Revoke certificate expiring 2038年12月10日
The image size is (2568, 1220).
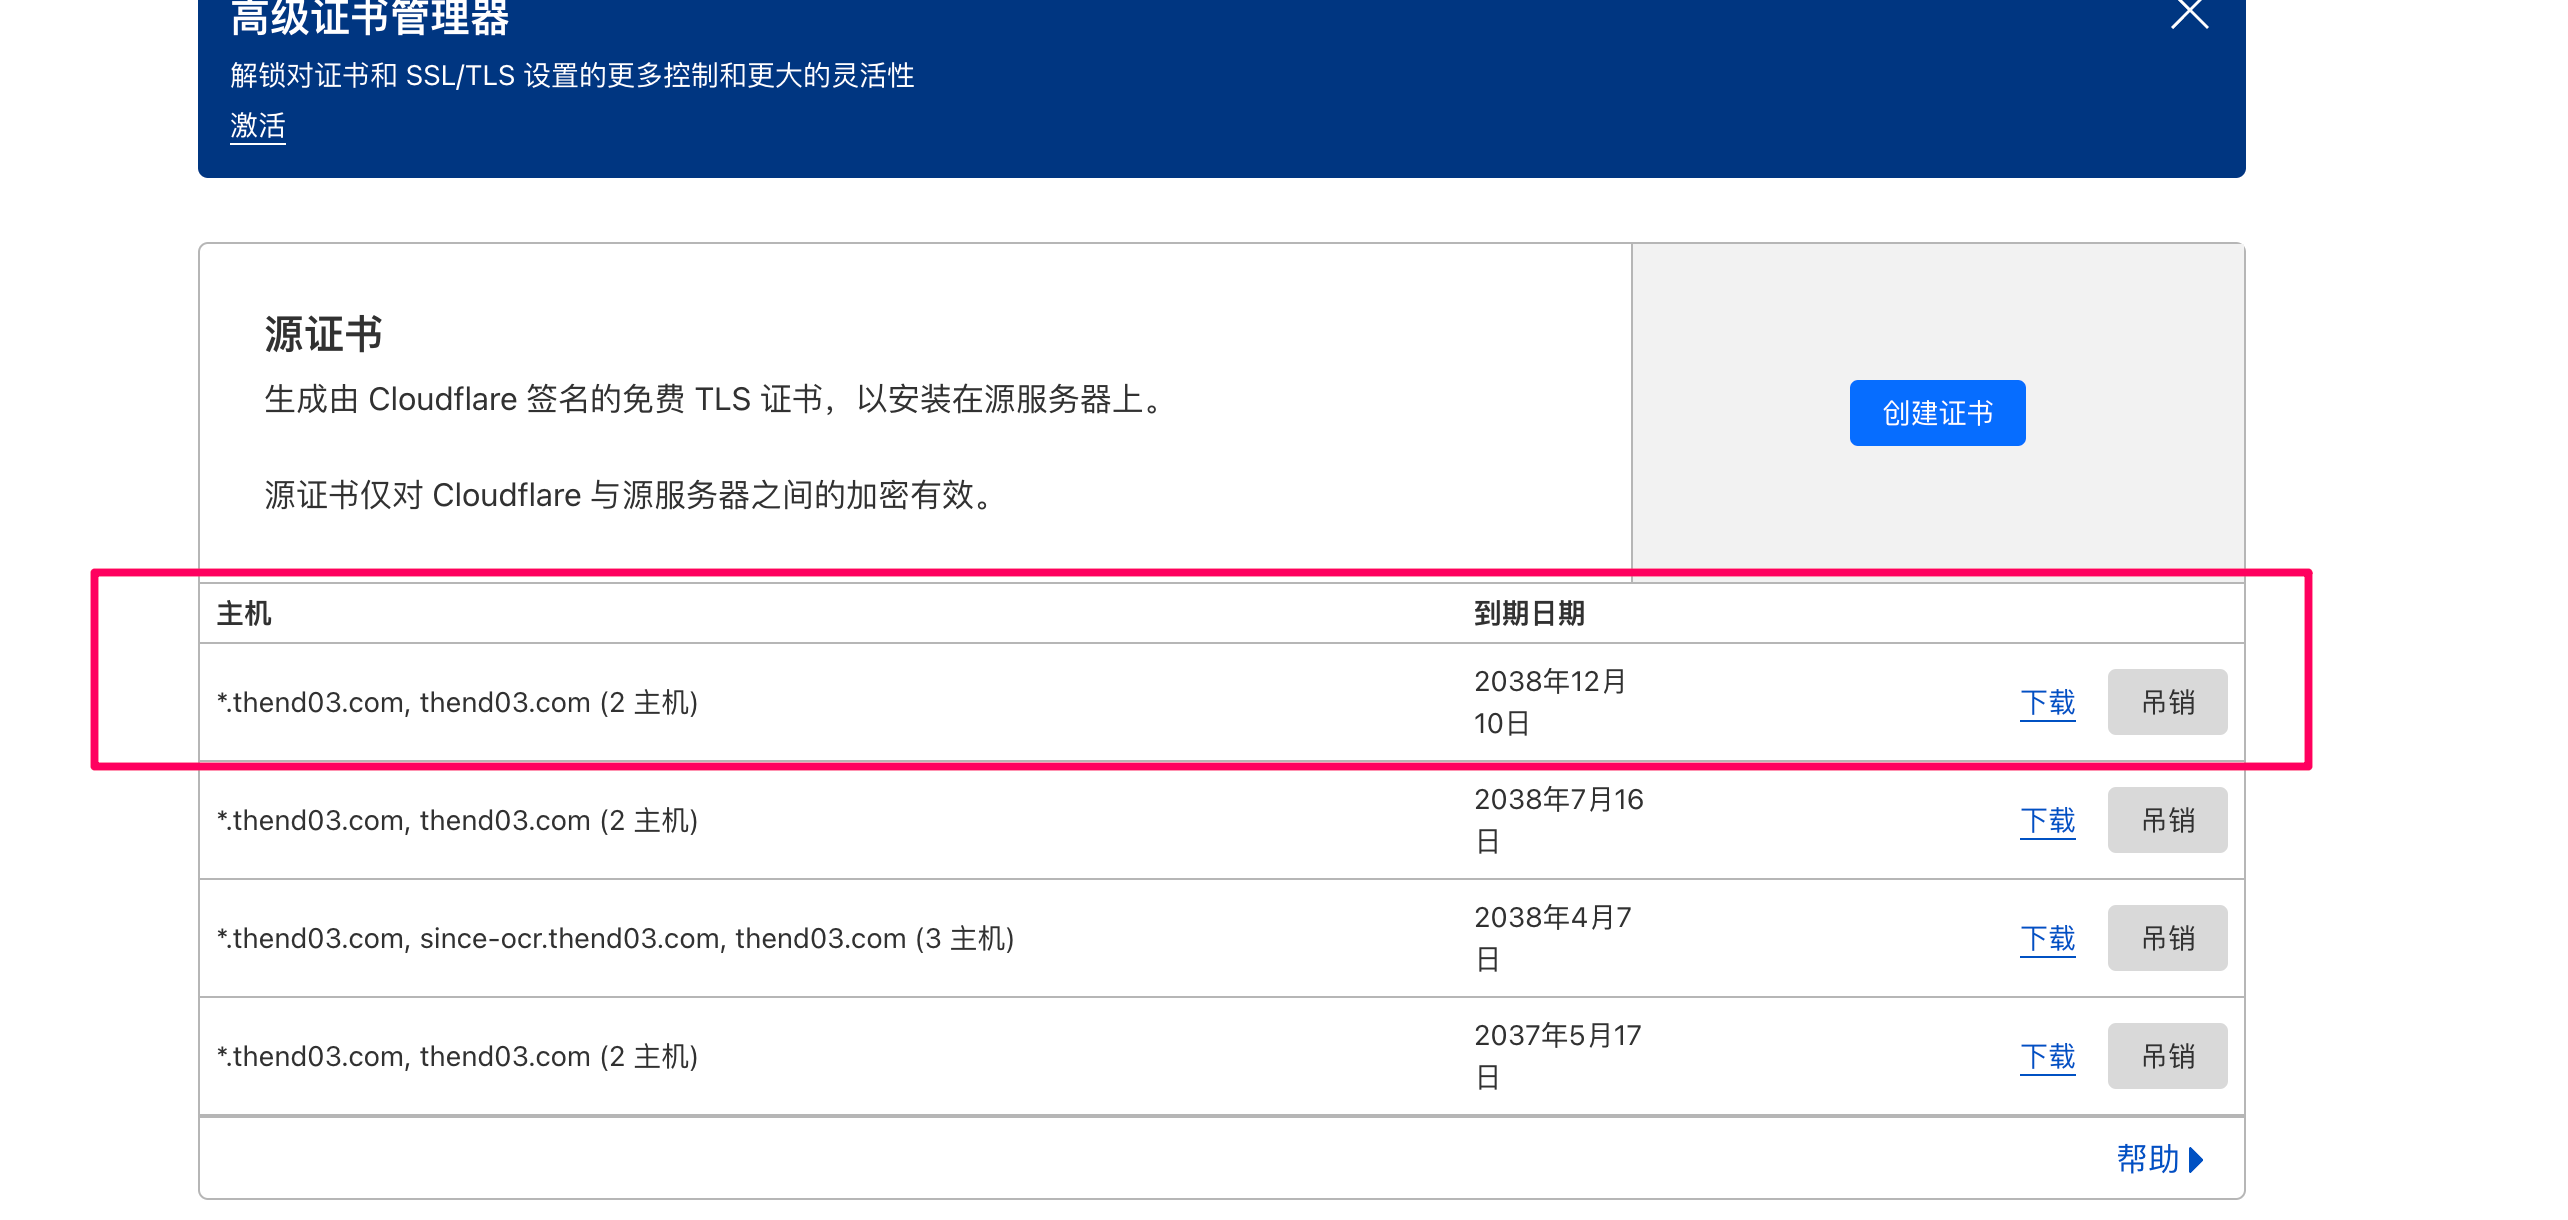point(2167,702)
